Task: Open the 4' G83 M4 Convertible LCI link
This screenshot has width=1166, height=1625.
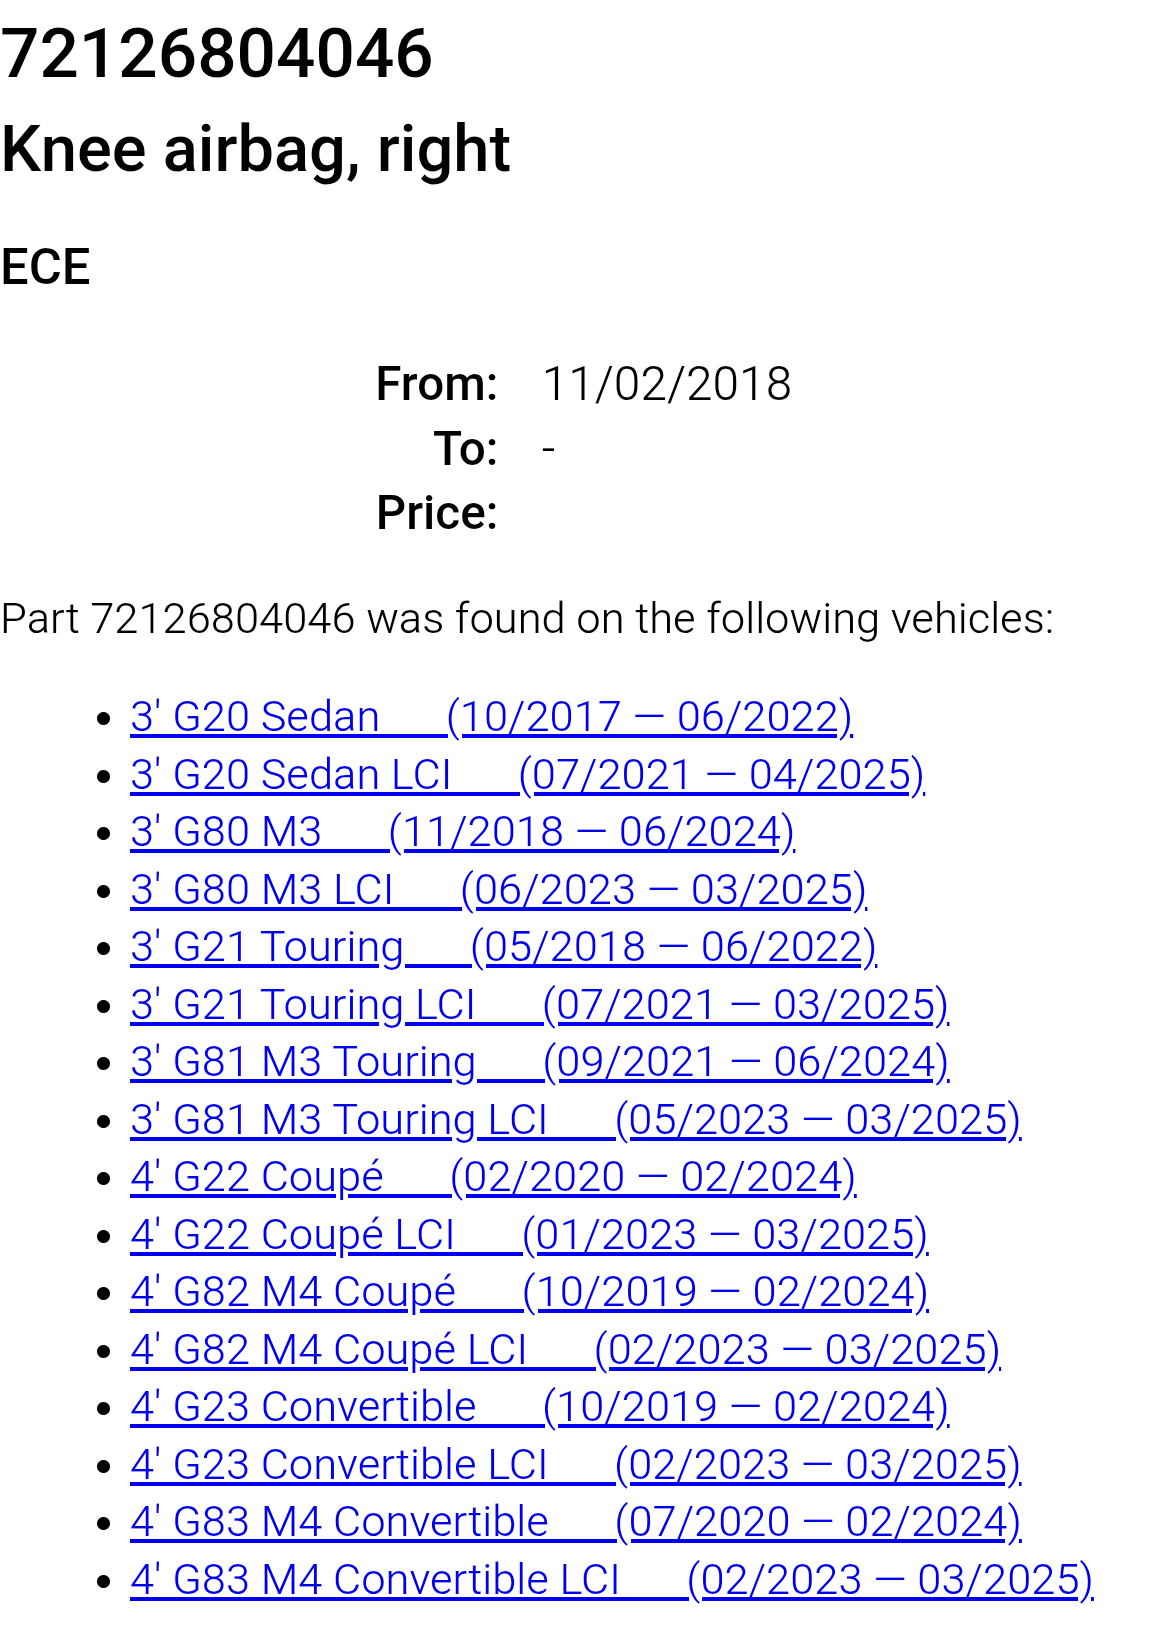Action: click(x=610, y=1580)
